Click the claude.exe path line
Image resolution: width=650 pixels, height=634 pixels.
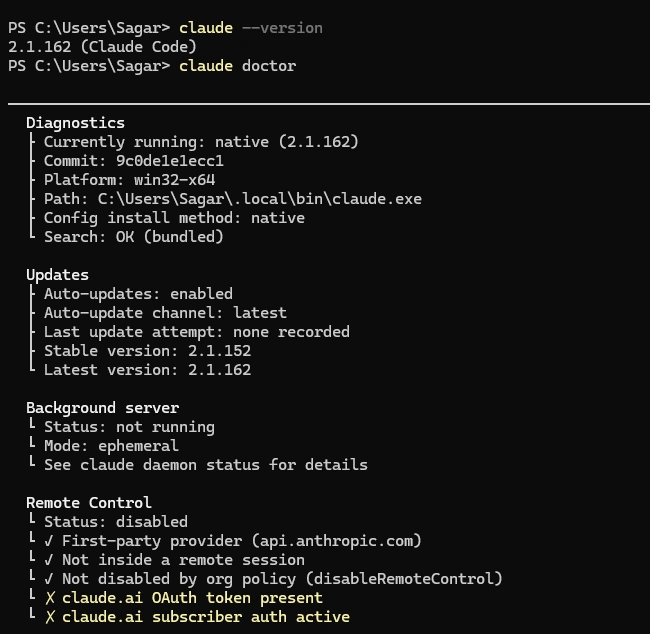(x=233, y=199)
